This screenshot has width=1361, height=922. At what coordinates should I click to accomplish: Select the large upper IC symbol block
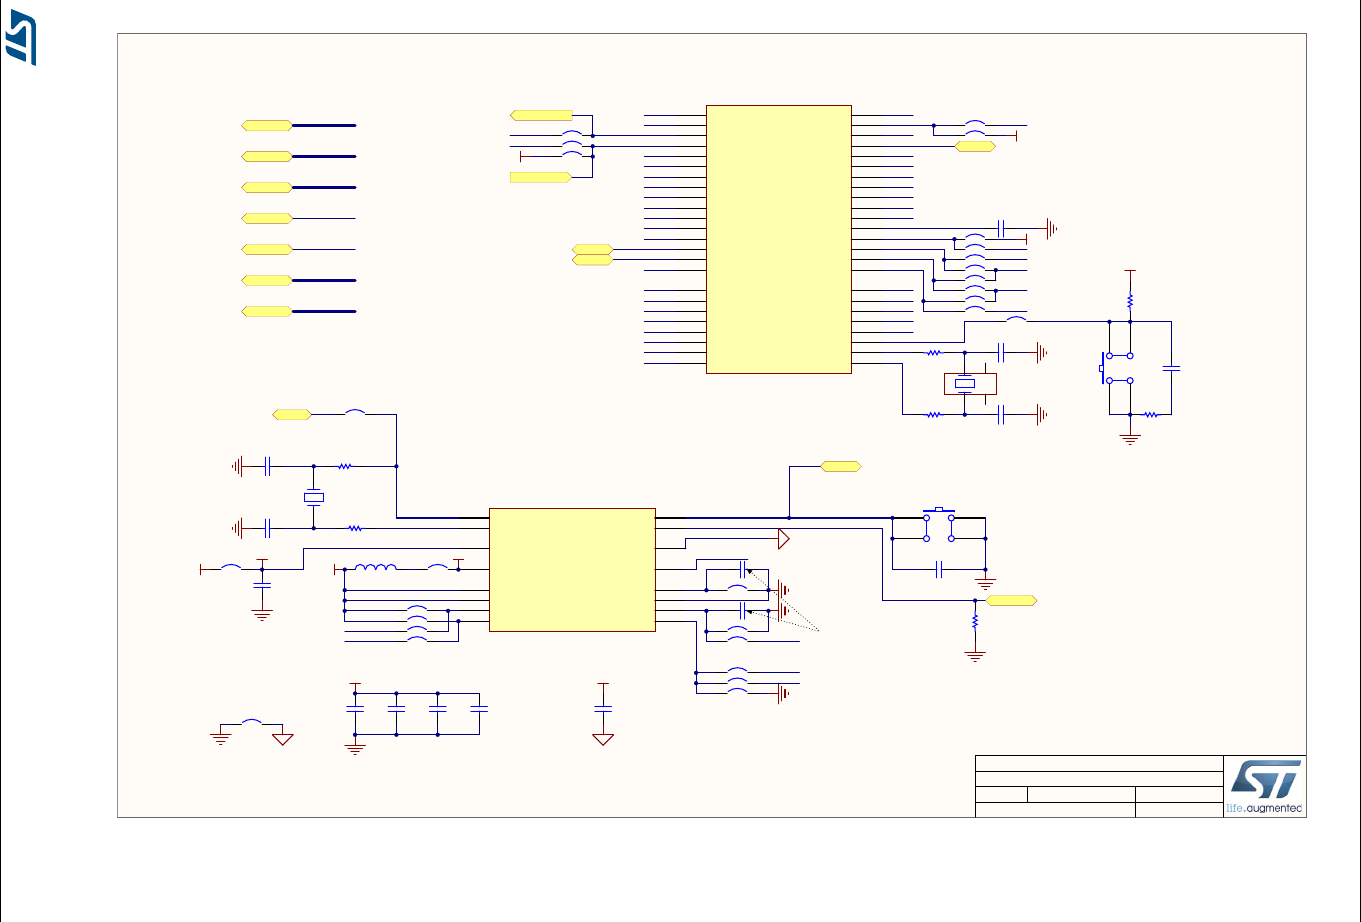779,239
